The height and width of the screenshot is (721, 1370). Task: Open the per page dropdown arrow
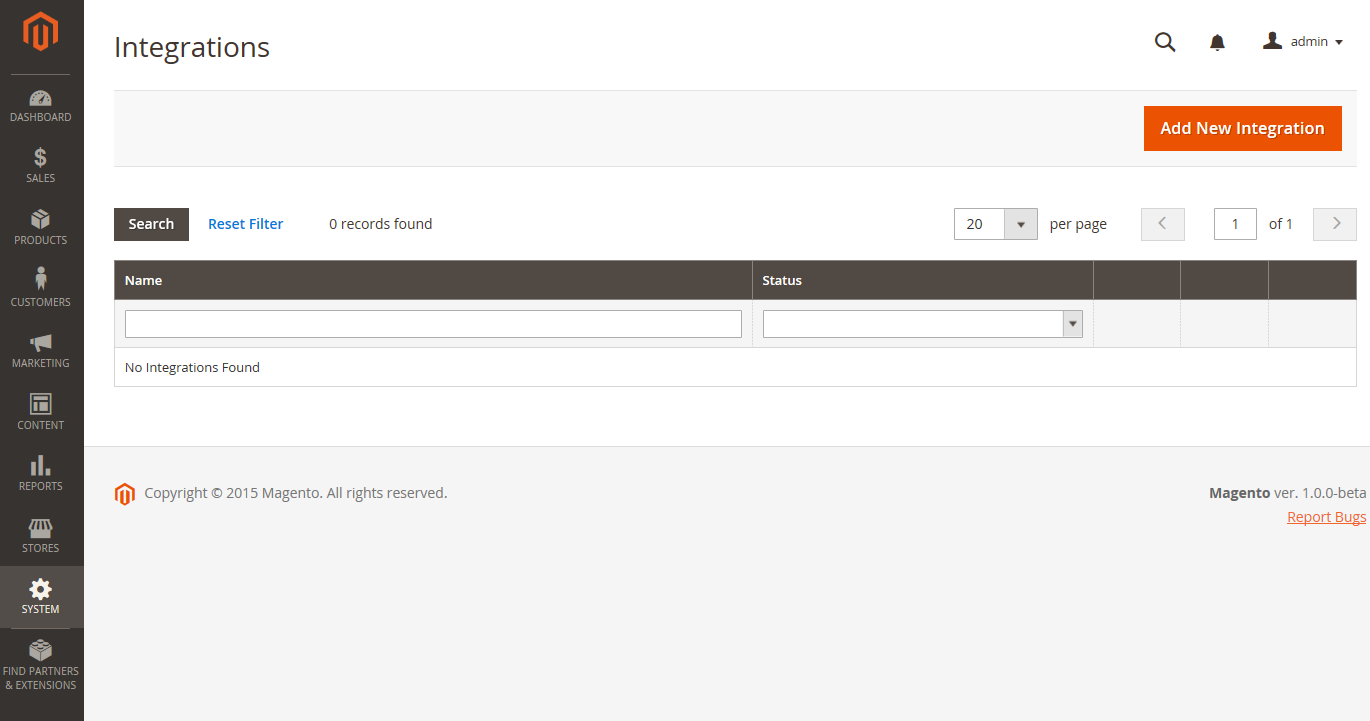click(1021, 224)
